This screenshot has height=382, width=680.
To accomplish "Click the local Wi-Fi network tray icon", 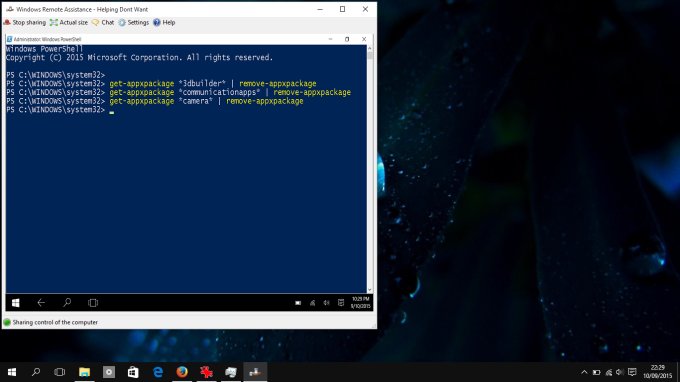I will click(609, 372).
